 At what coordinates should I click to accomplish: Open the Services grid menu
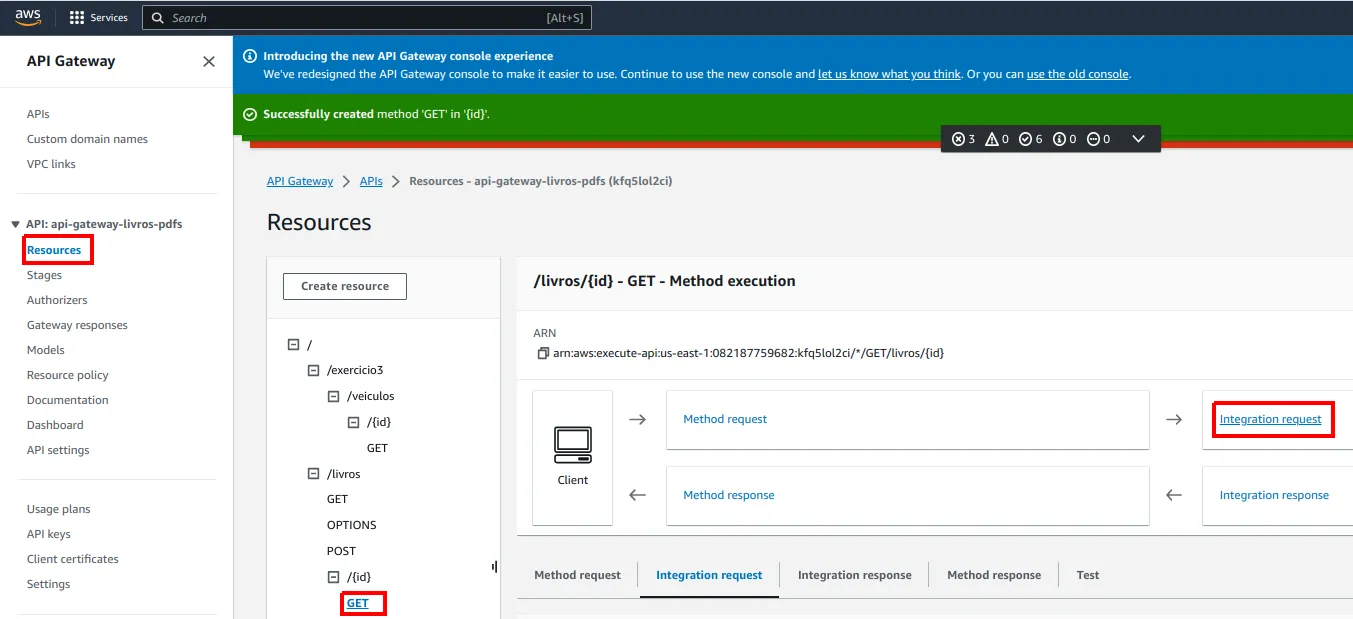98,17
